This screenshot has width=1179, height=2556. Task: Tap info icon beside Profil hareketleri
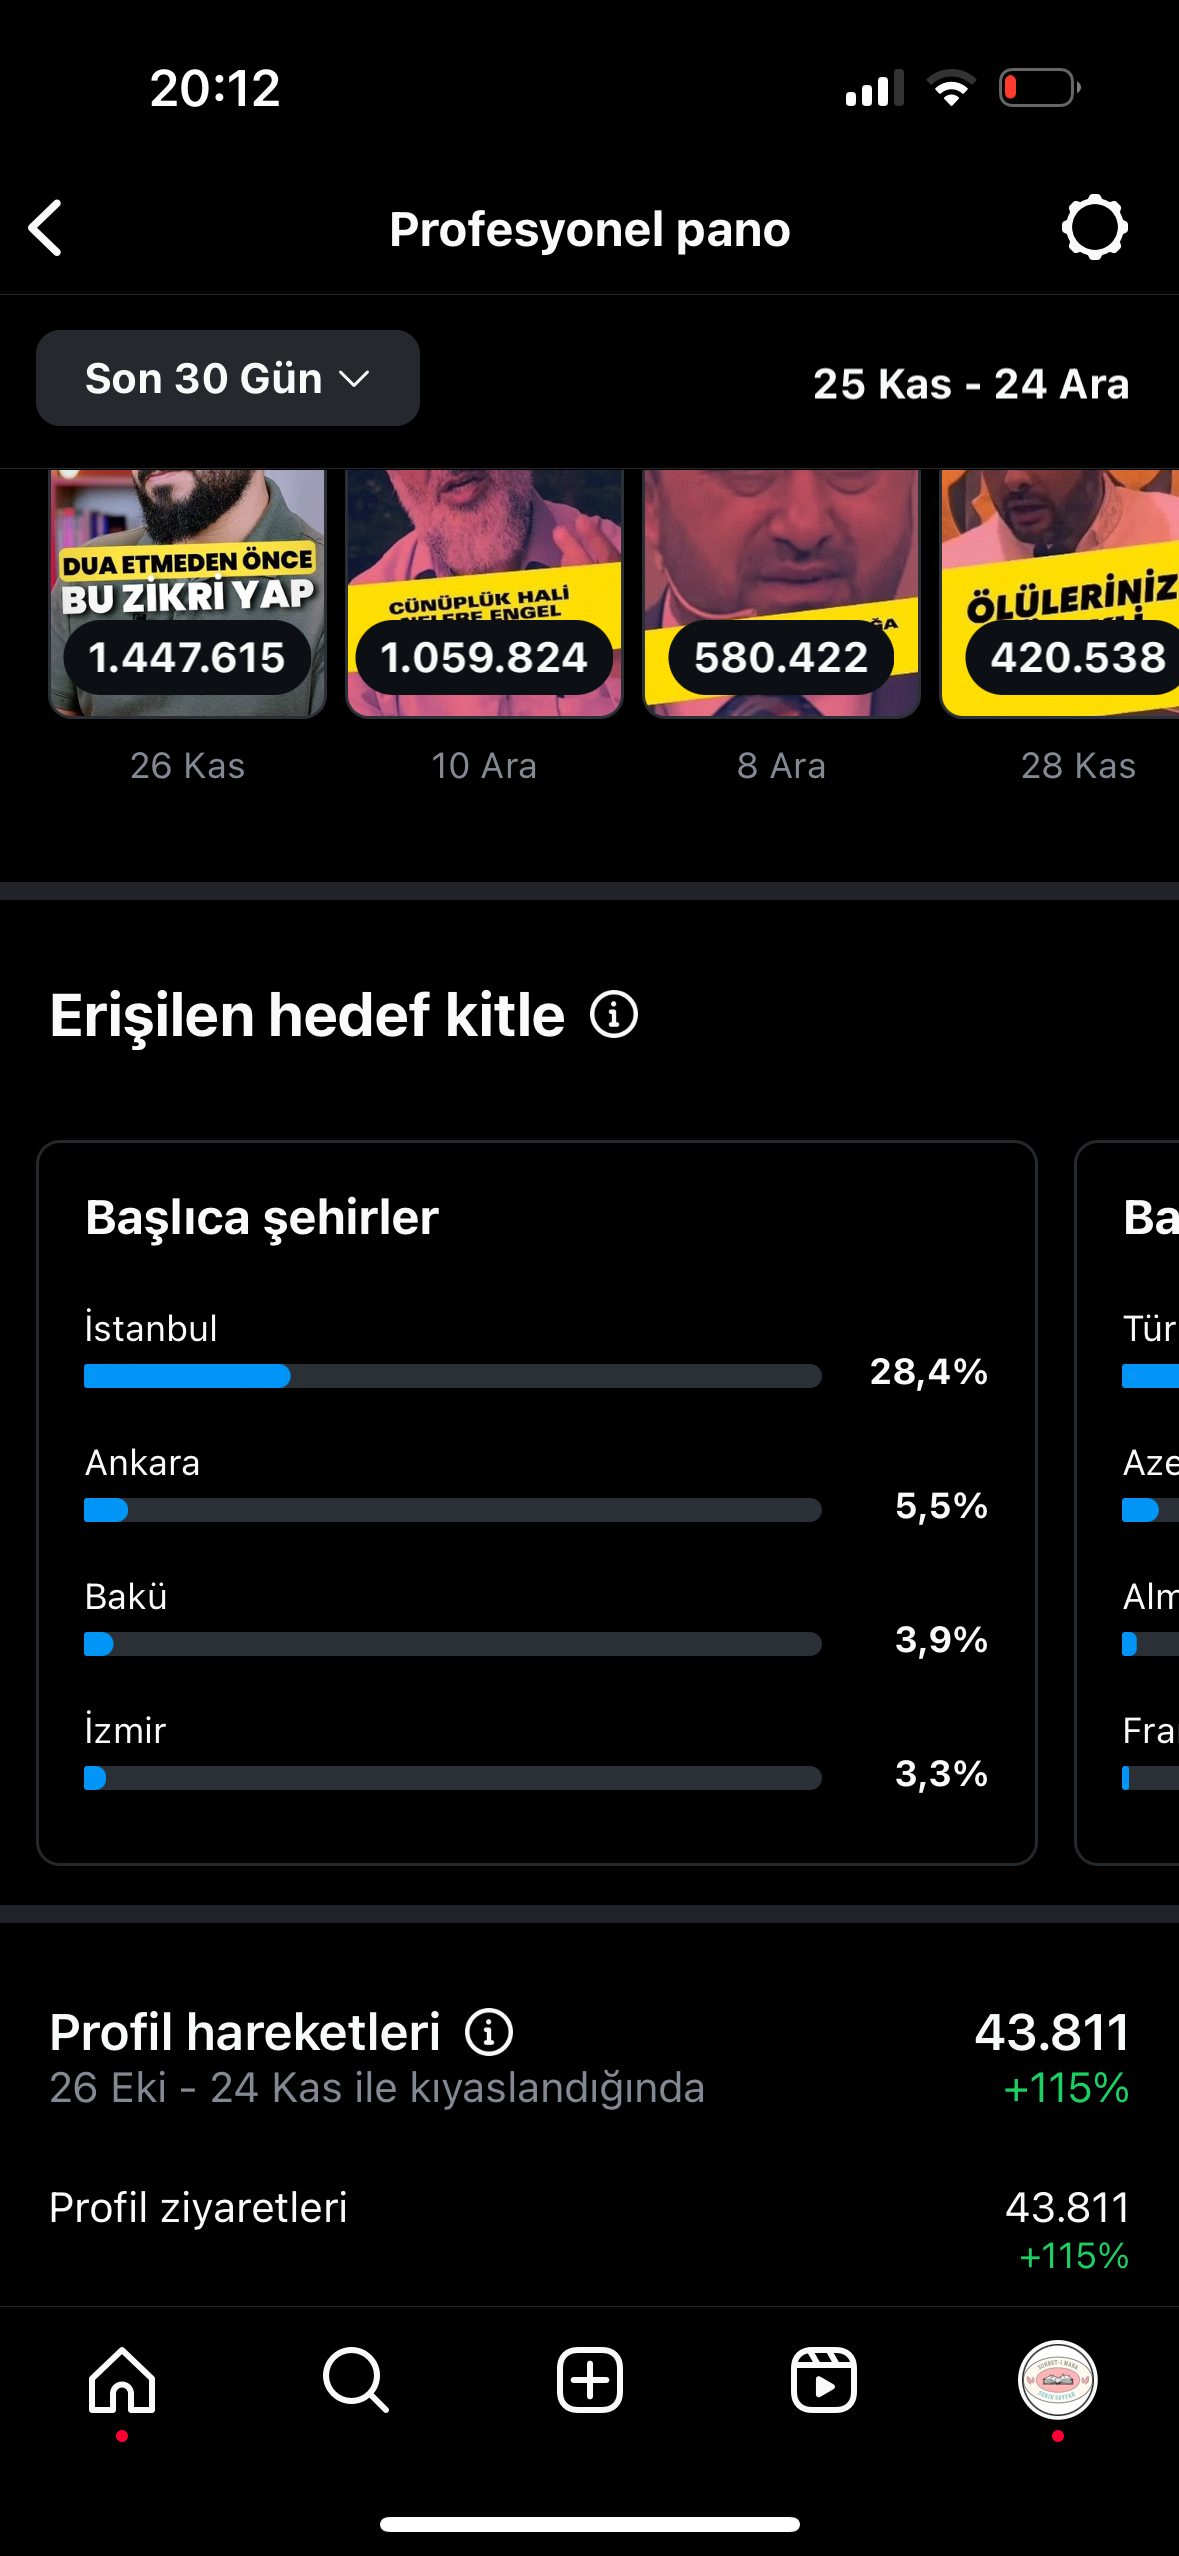489,2032
